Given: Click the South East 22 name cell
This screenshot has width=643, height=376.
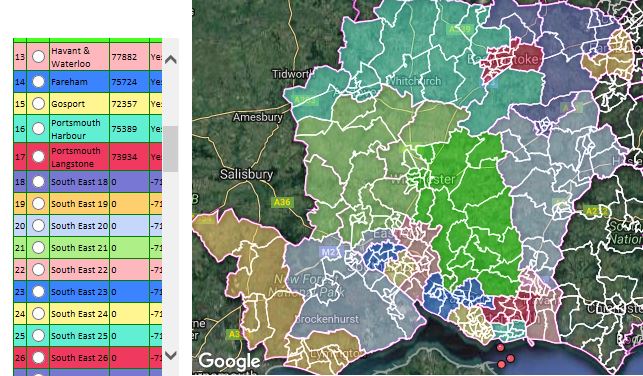Looking at the screenshot, I should (x=80, y=270).
